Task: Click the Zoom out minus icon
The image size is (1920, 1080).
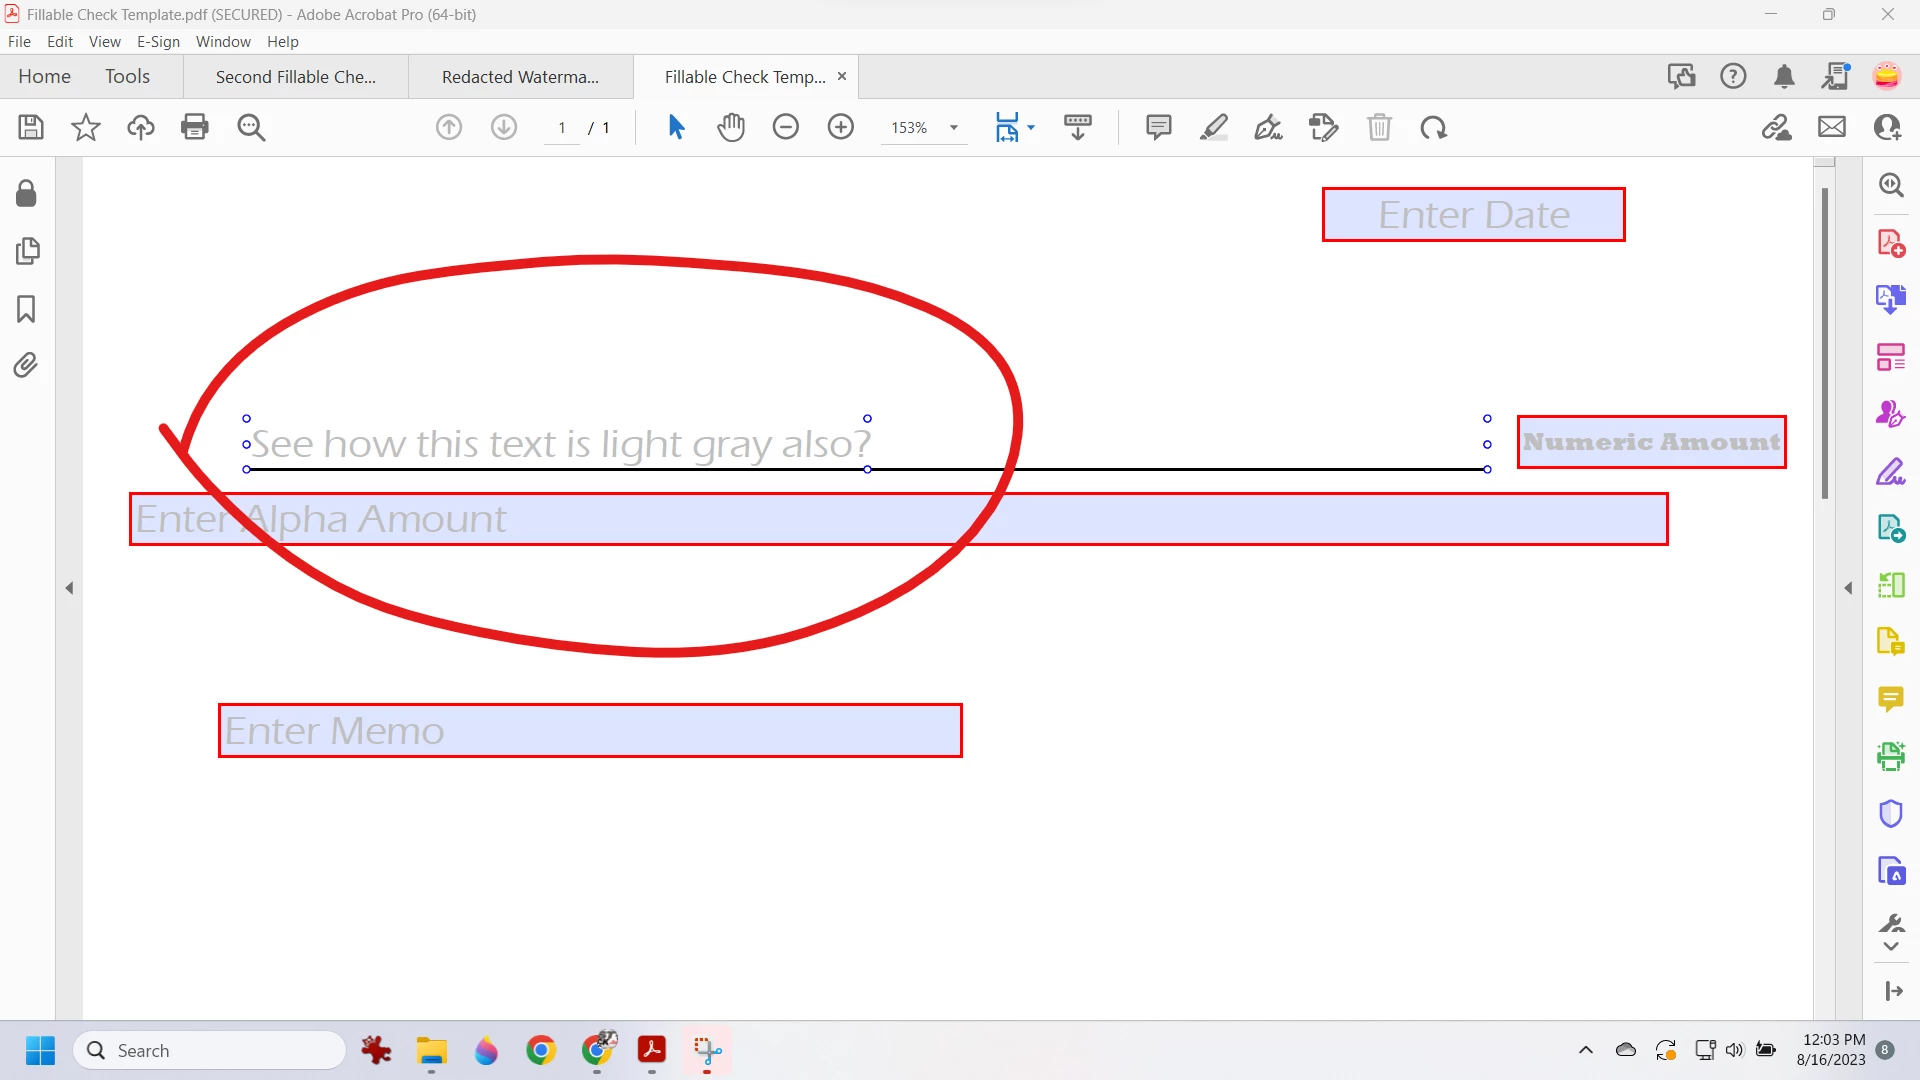Action: pos(786,127)
